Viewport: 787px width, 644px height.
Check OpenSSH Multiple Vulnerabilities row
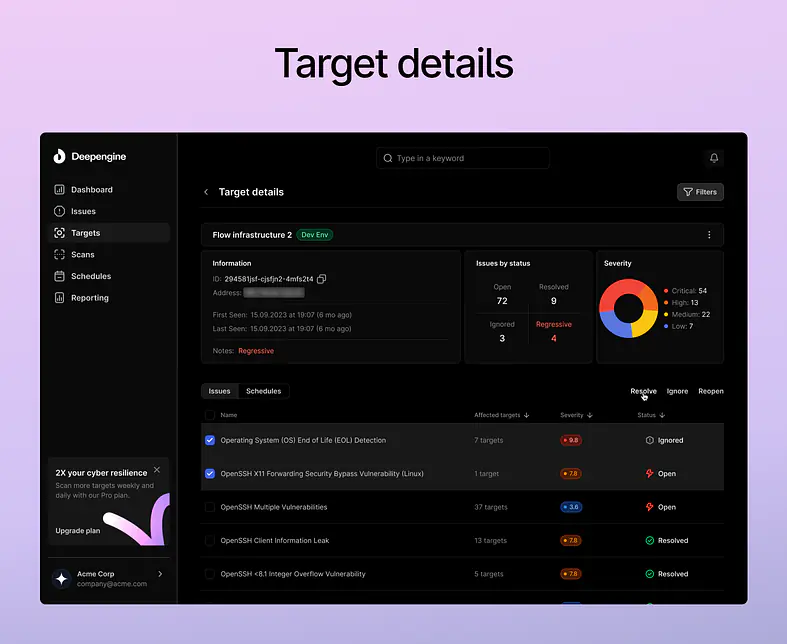pyautogui.click(x=210, y=507)
